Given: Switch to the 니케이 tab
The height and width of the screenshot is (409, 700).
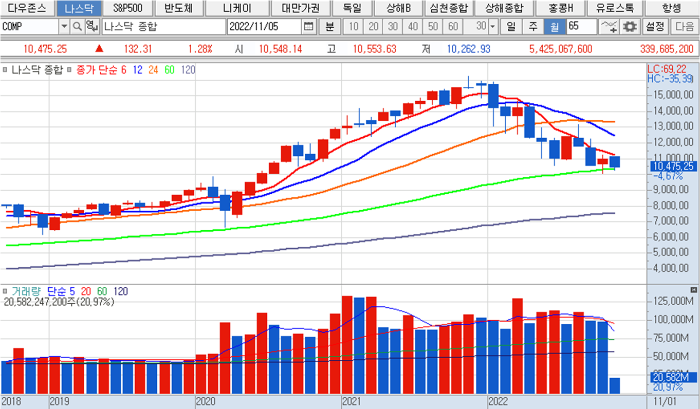Looking at the screenshot, I should [238, 8].
